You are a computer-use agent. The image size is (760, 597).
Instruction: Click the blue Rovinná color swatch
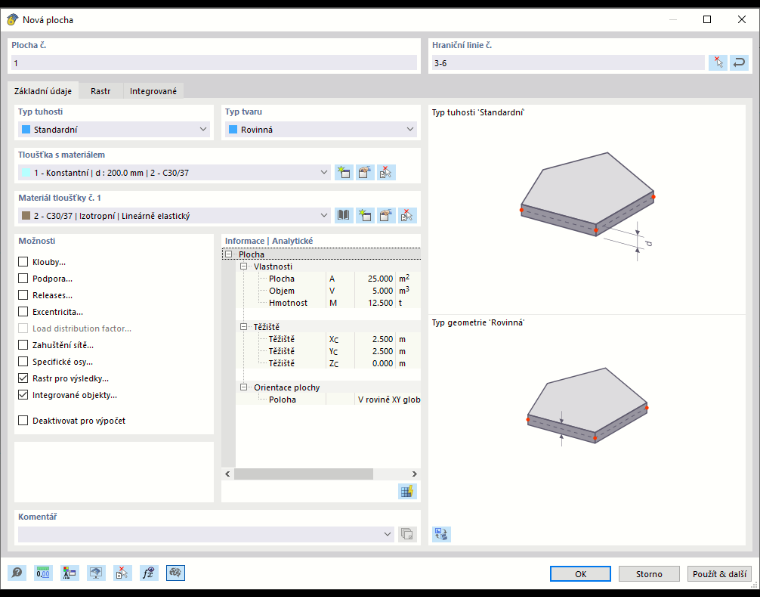pos(233,129)
